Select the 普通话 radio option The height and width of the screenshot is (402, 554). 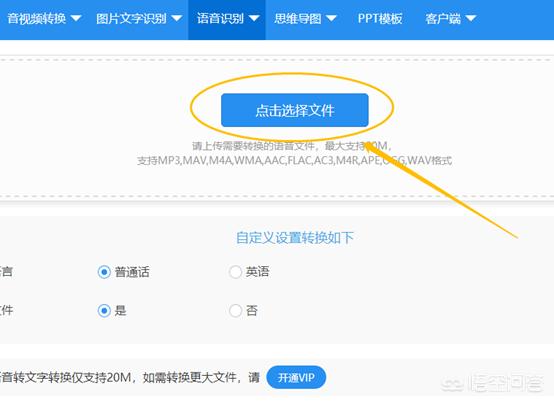(x=104, y=272)
